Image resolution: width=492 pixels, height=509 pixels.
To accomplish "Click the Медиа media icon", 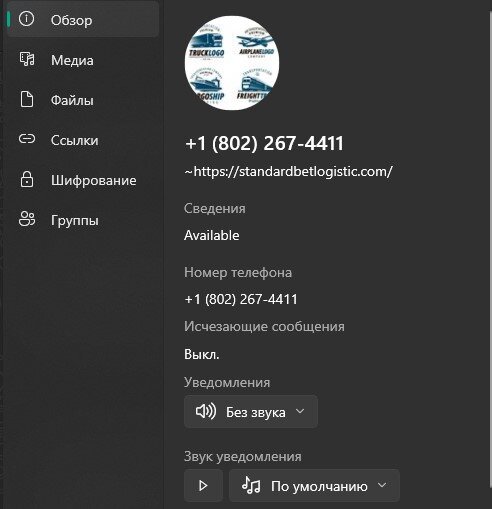I will pos(27,59).
